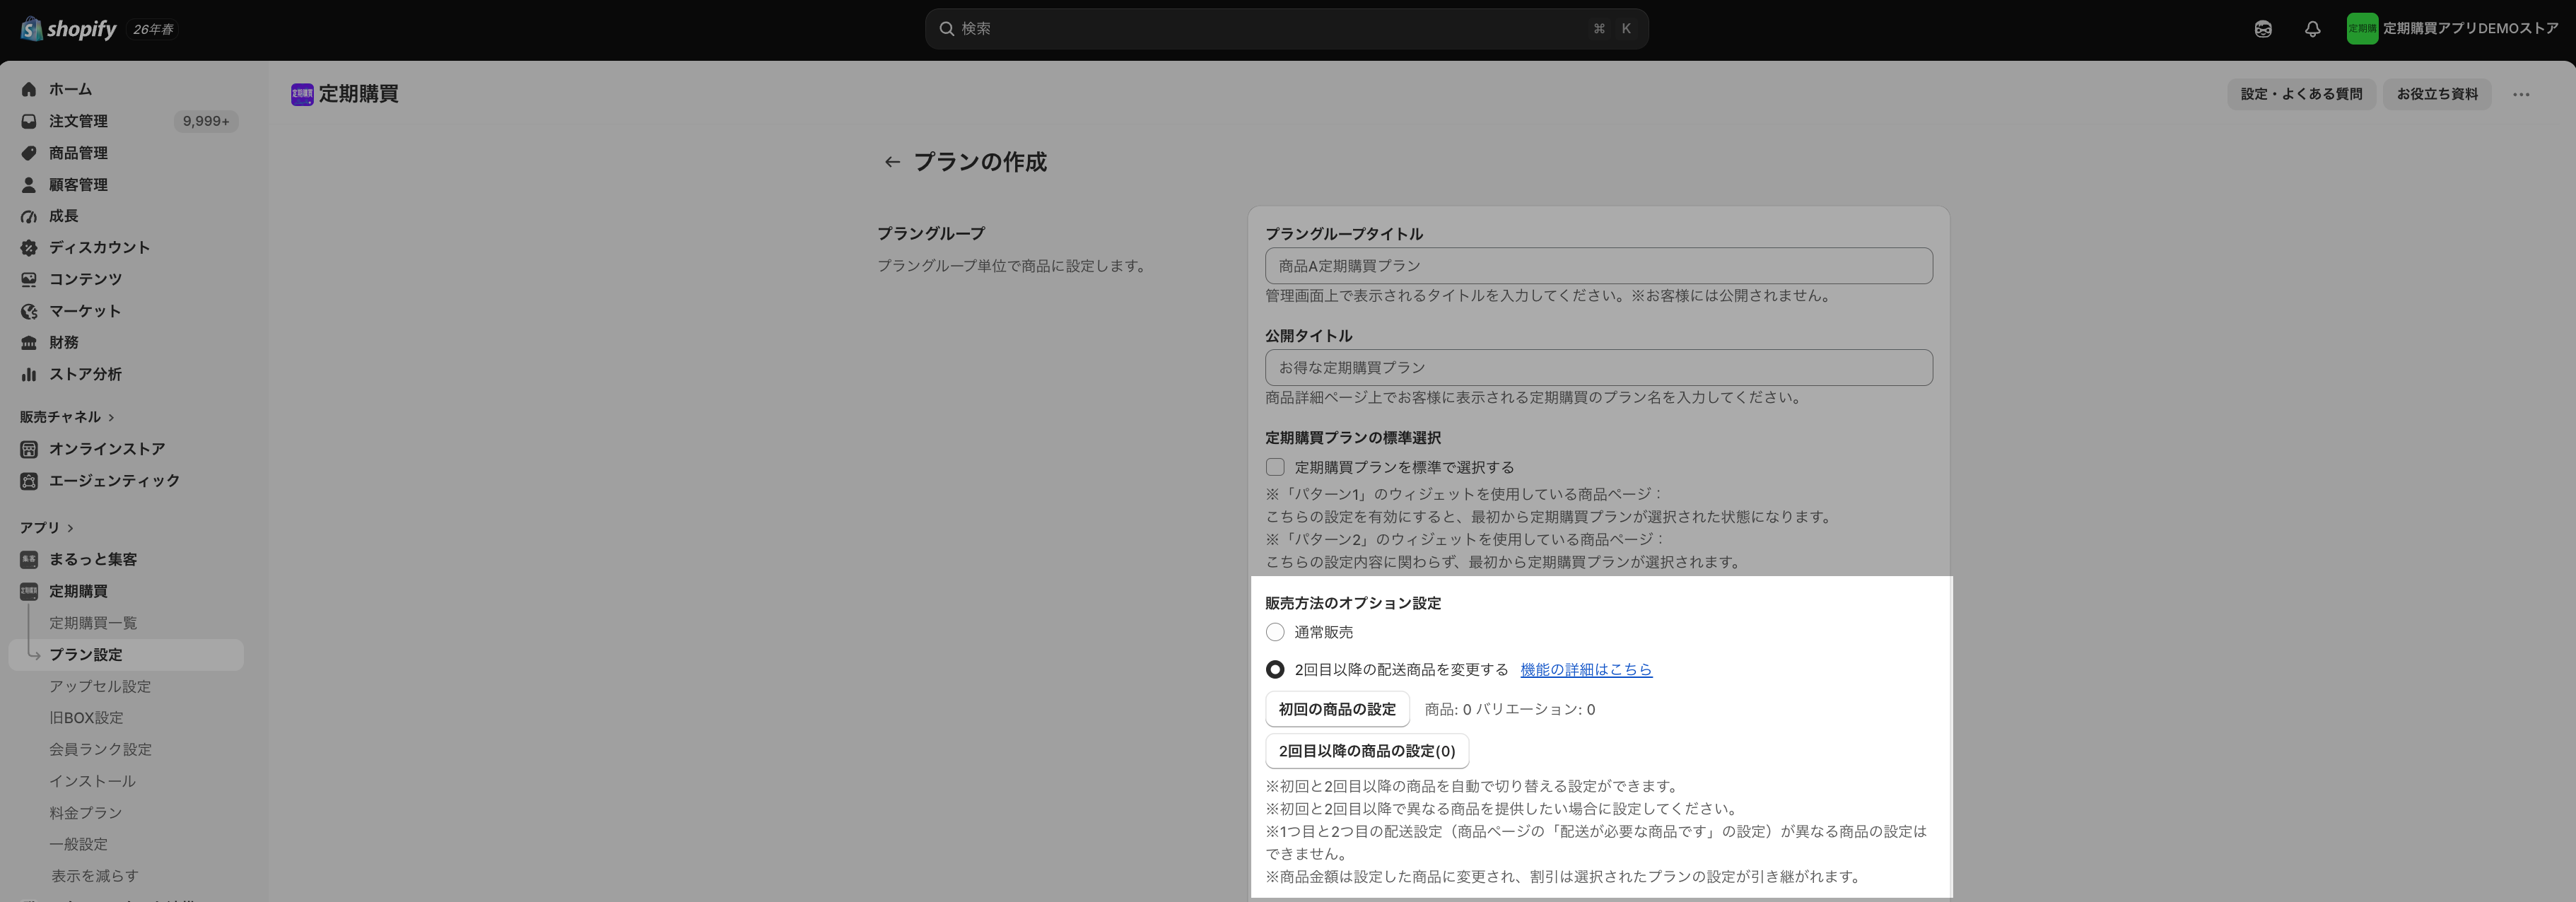This screenshot has height=902, width=2576.
Task: Open the three-dot more actions menu
Action: click(2521, 94)
